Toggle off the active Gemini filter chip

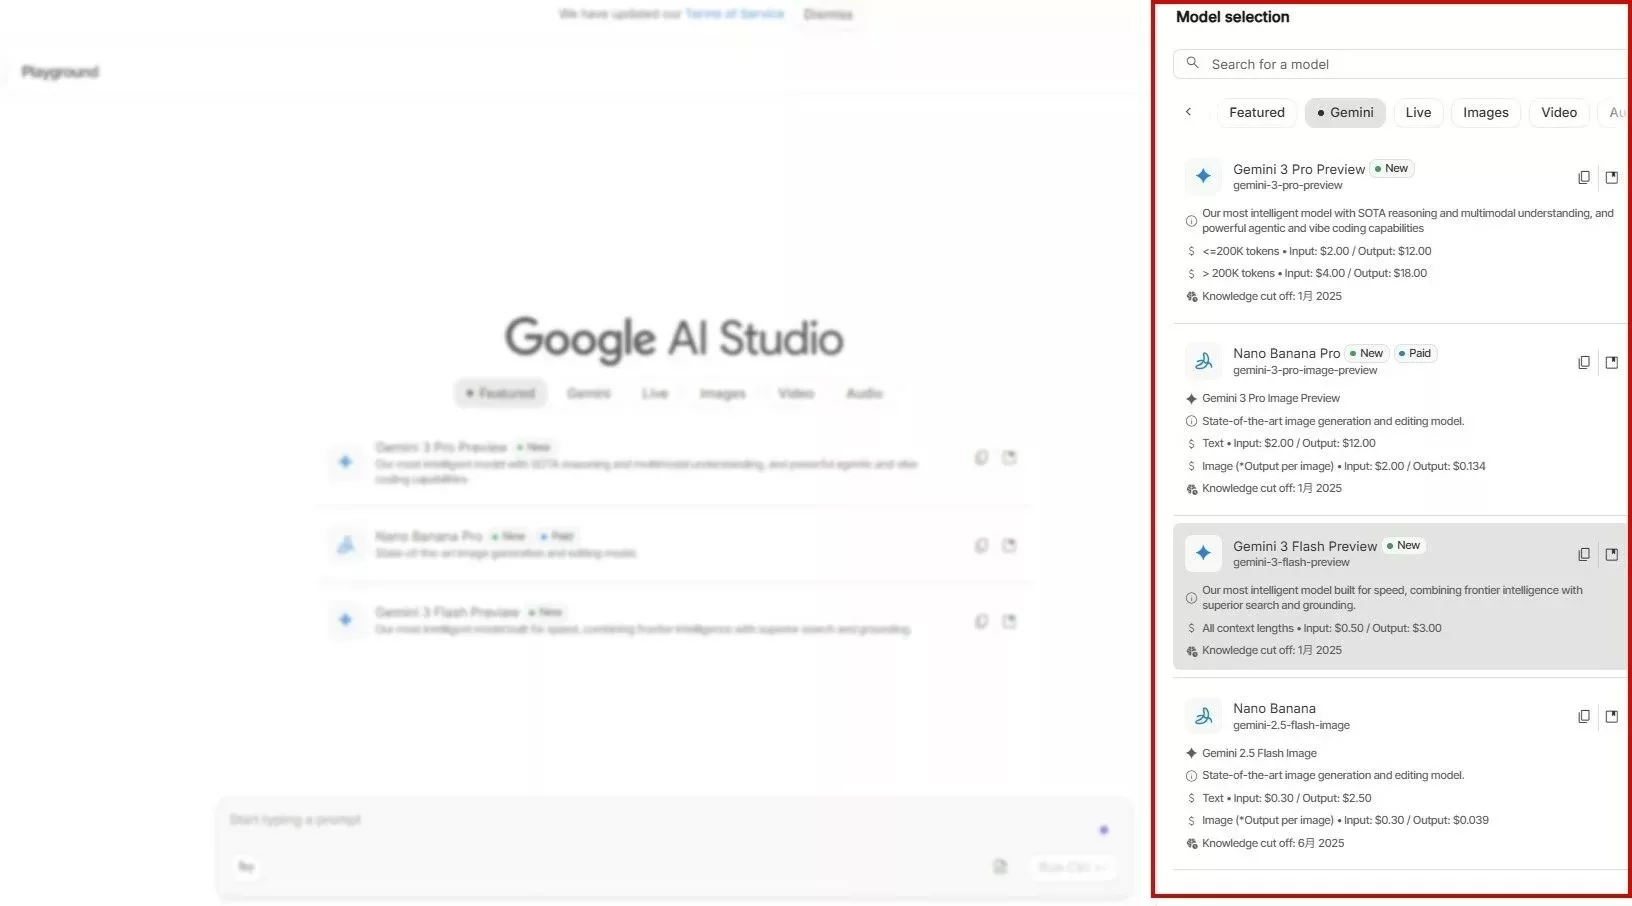[x=1345, y=112]
